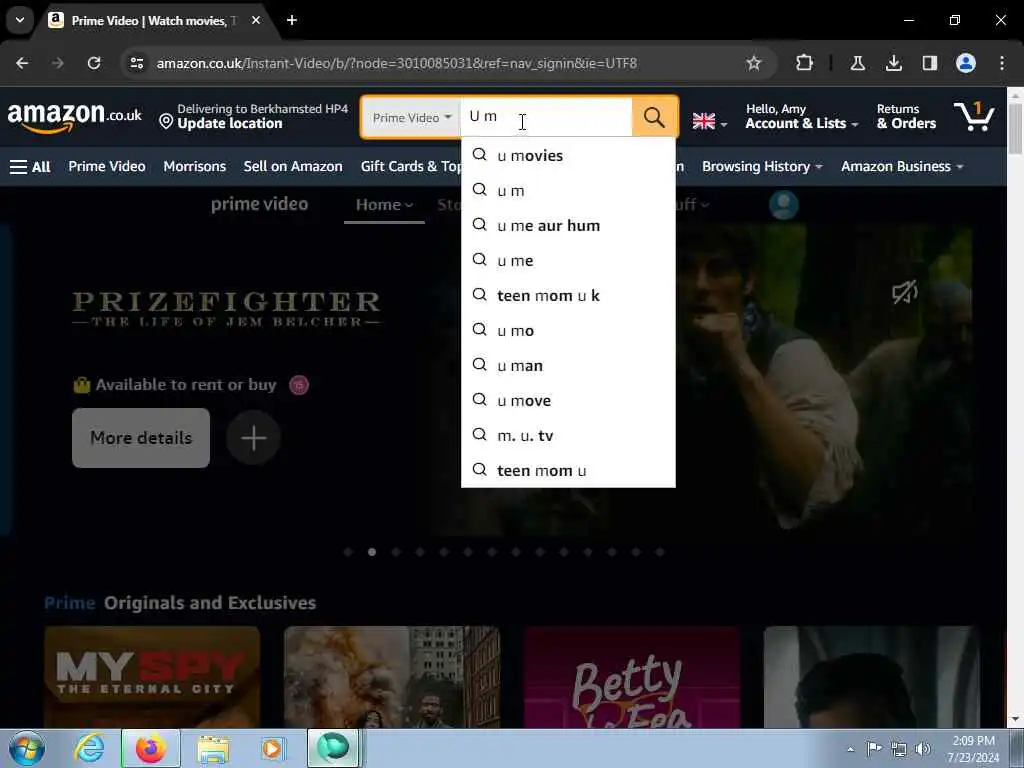Select the 'u mo' suggestion
Image resolution: width=1024 pixels, height=768 pixels.
click(568, 330)
